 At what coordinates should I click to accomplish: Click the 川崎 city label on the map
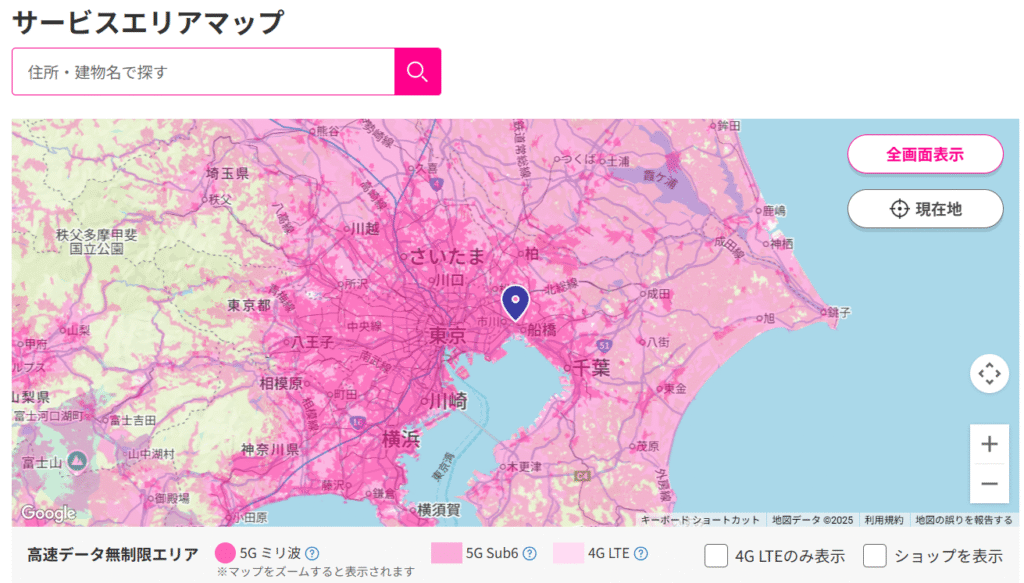coord(448,400)
